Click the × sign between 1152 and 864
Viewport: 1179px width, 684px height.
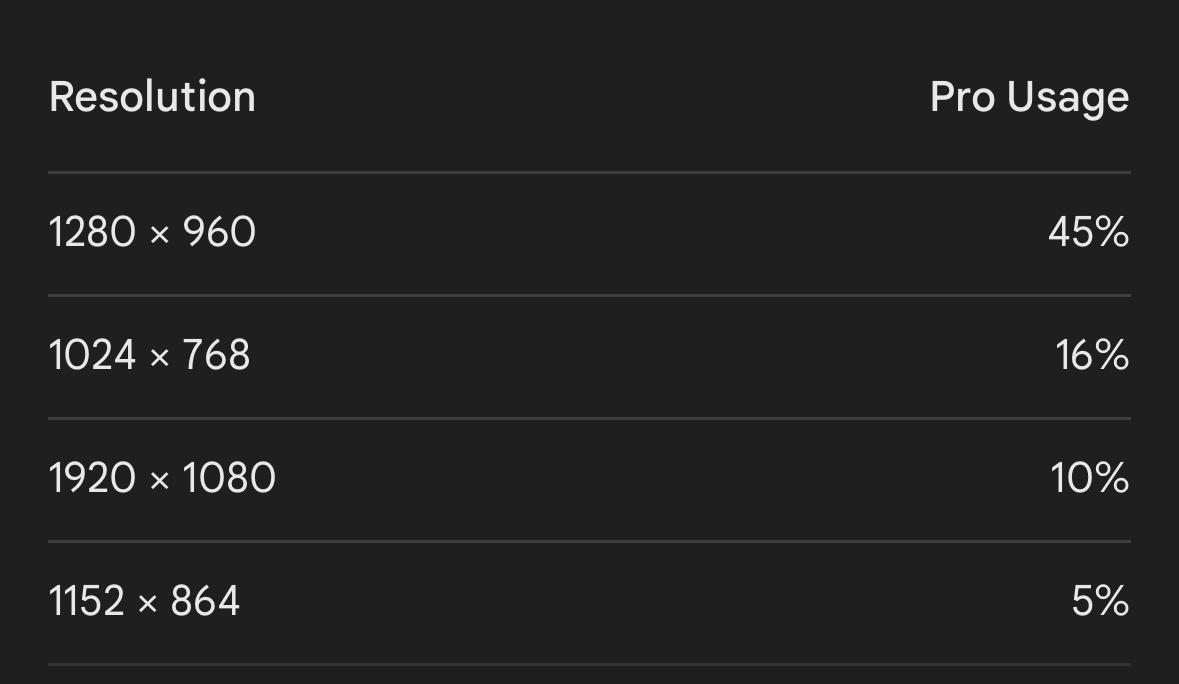pos(147,604)
